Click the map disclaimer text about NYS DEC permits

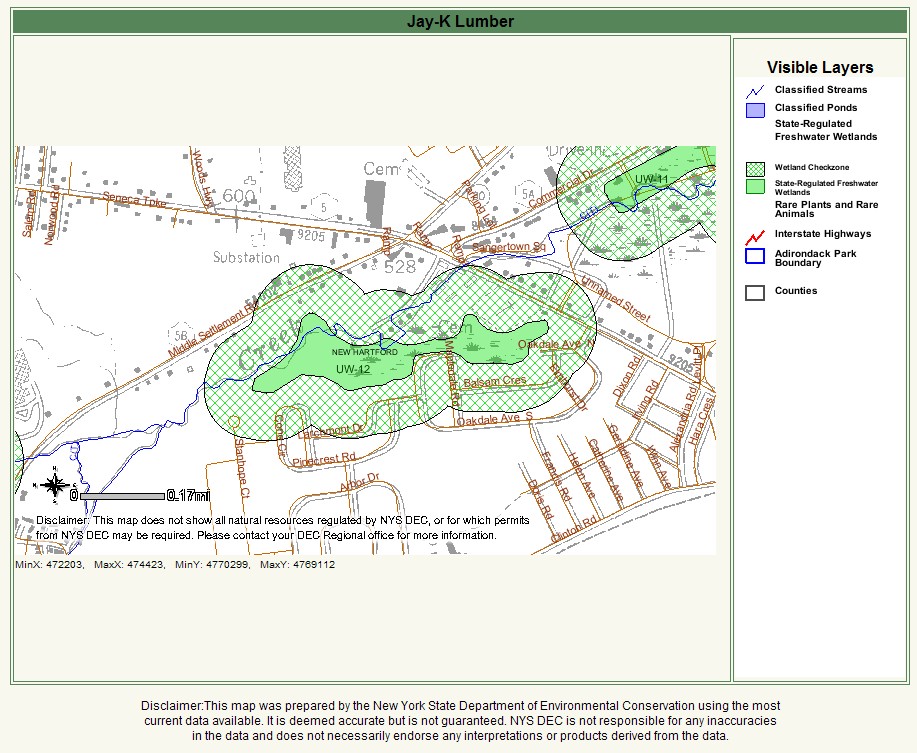point(282,527)
